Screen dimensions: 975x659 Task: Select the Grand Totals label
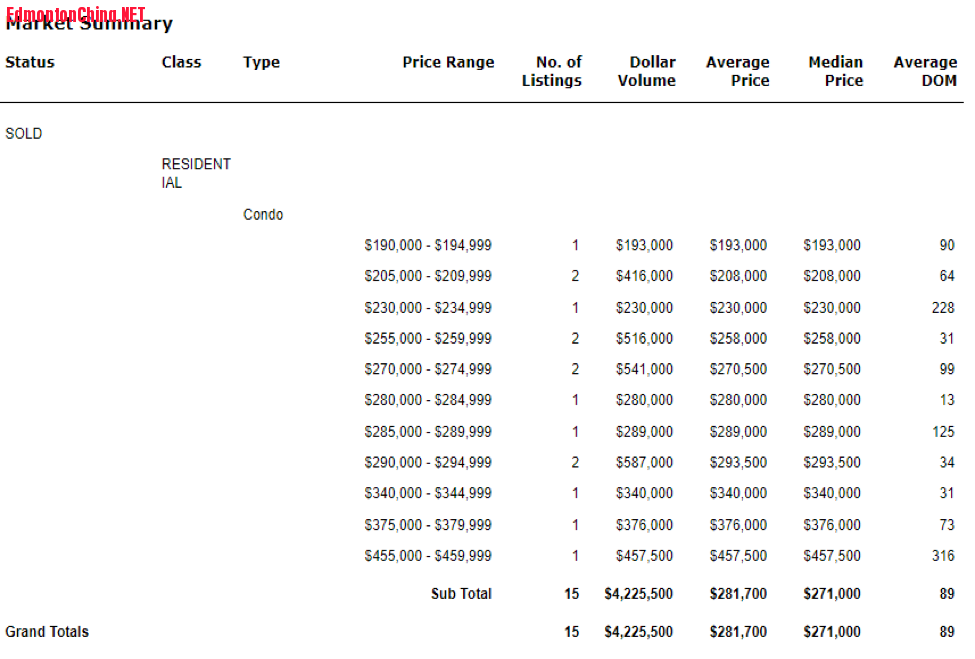47,632
